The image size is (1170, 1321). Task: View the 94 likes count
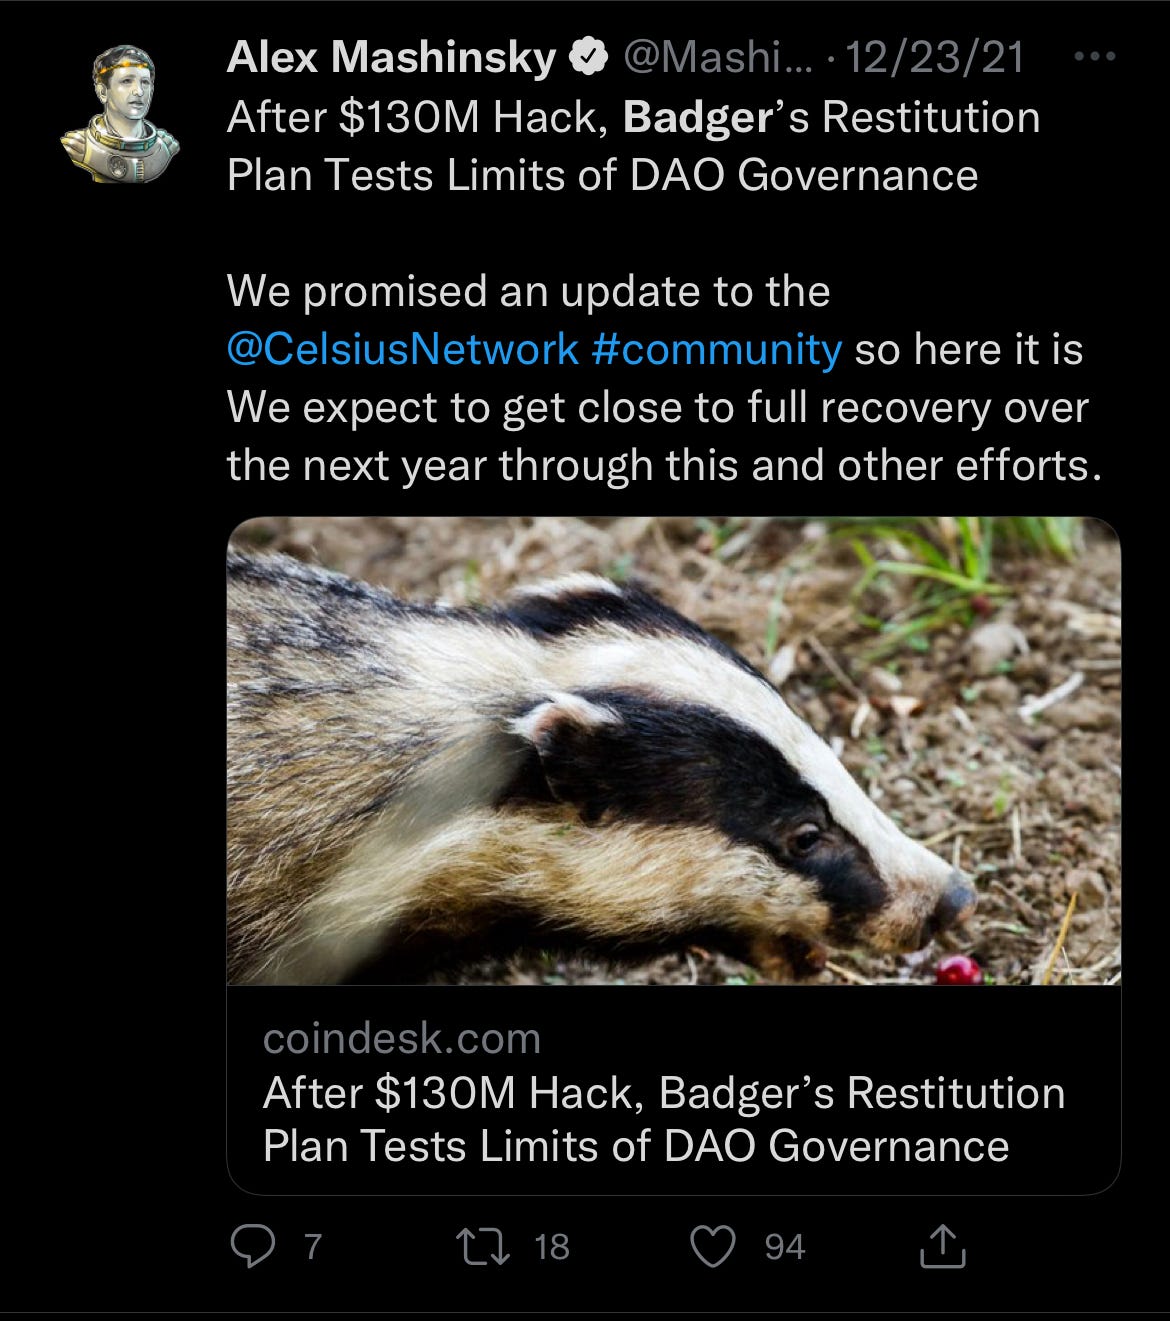coord(785,1247)
